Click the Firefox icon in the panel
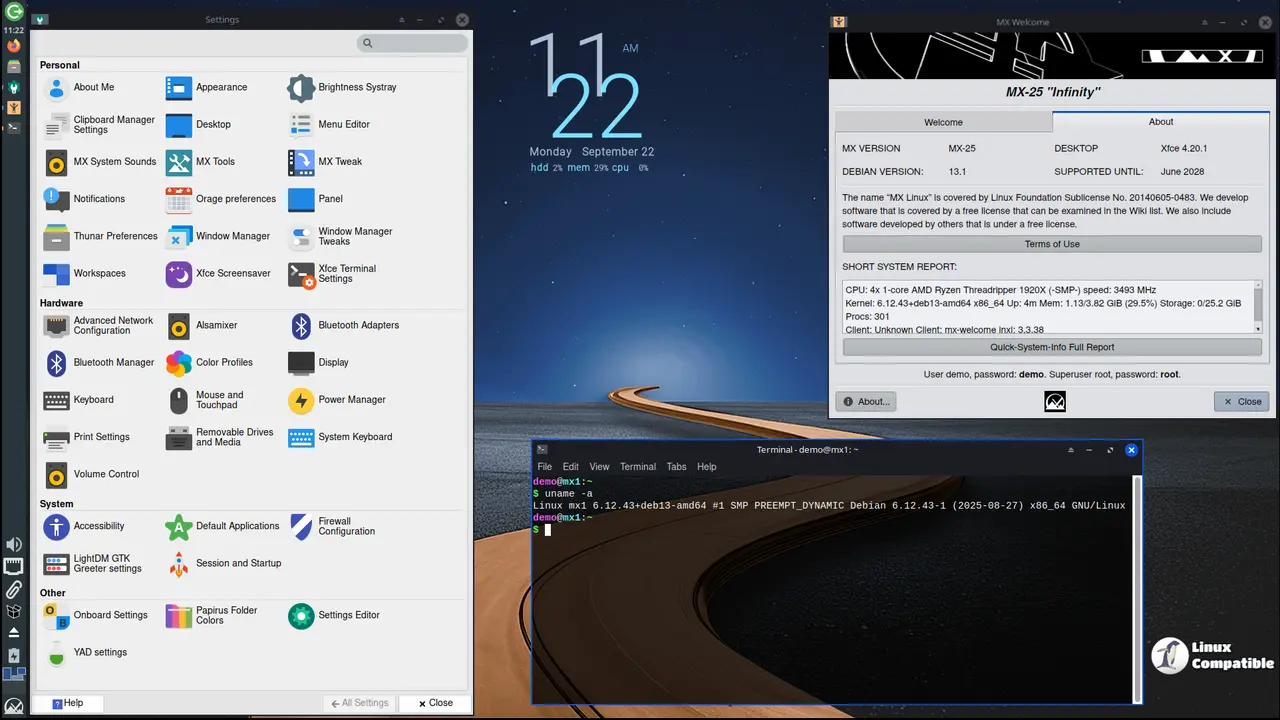Image resolution: width=1280 pixels, height=720 pixels. pos(14,46)
